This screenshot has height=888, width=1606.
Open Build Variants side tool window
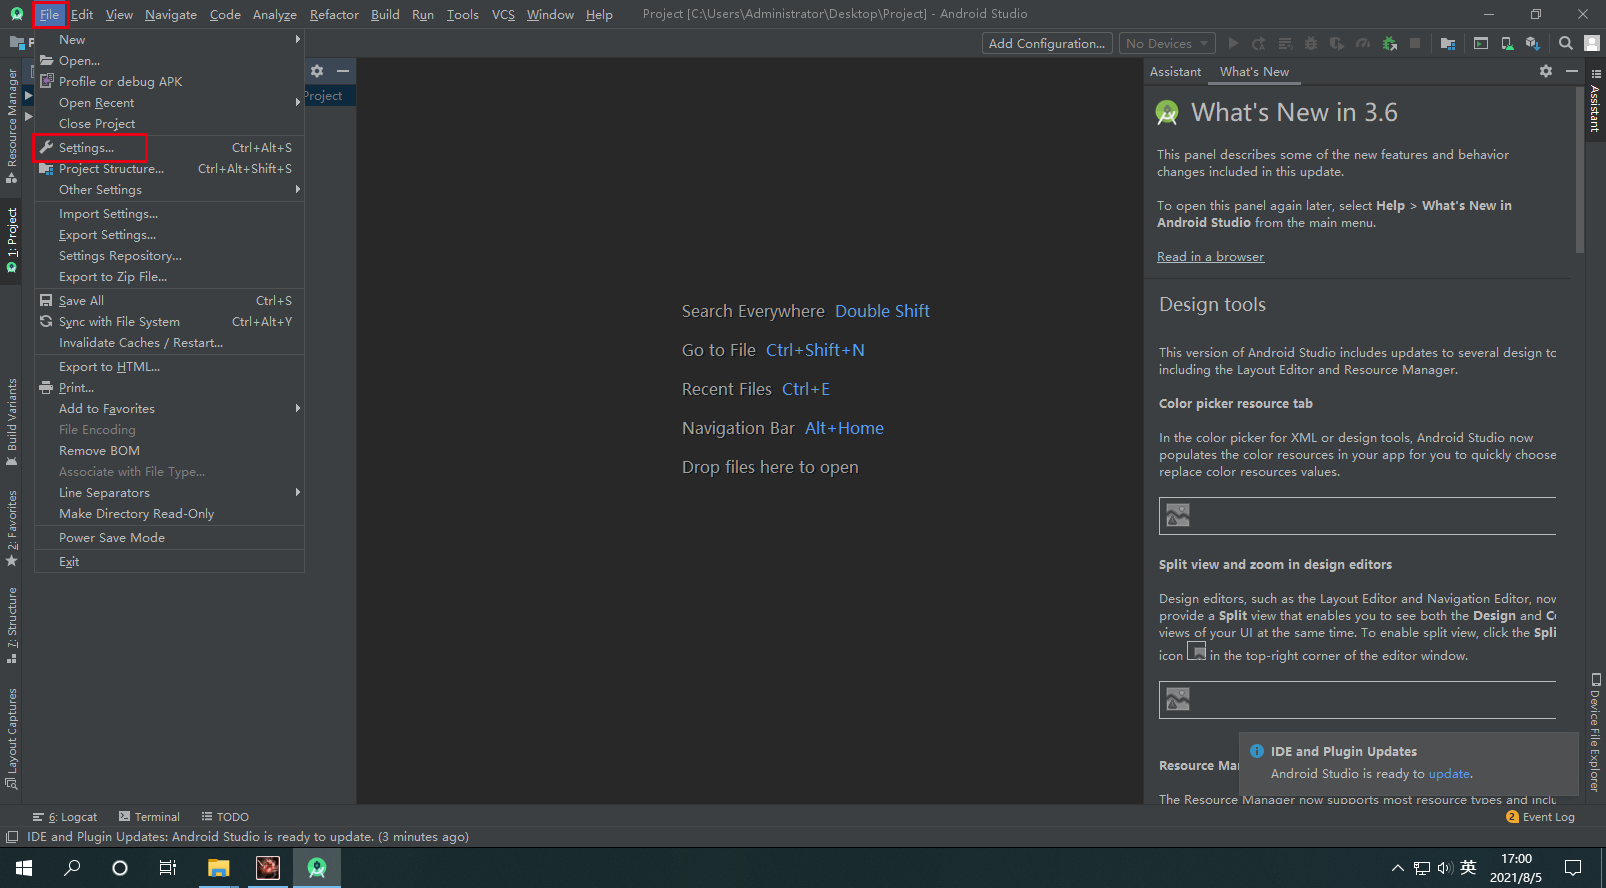click(x=12, y=422)
